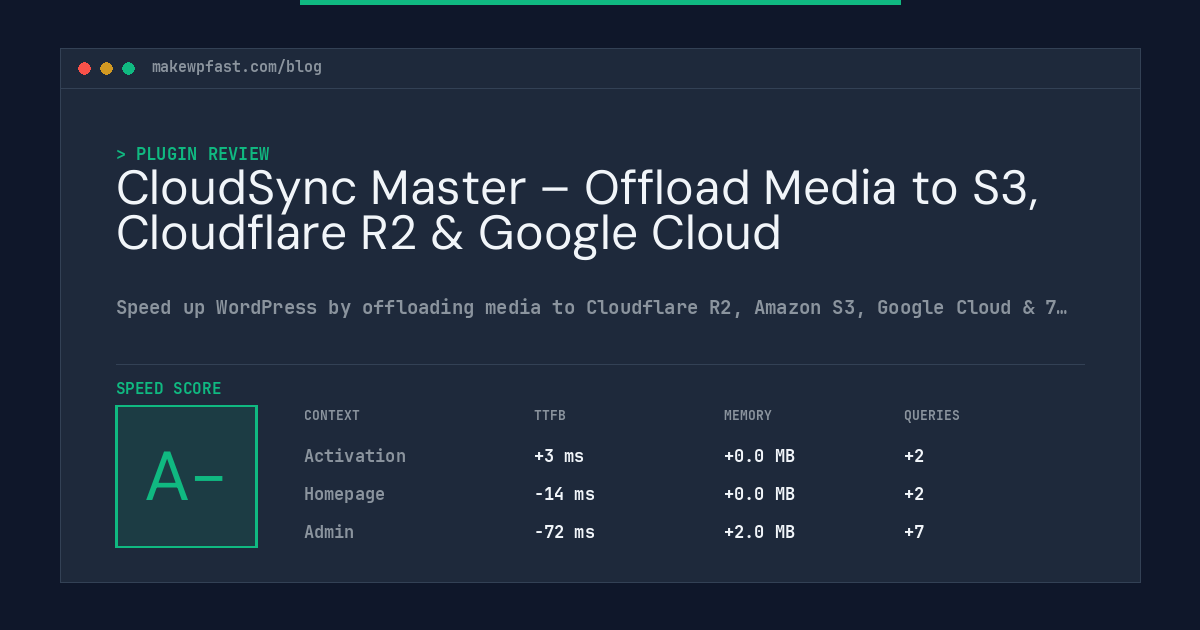Click the '+3 ms' TTFB value

coord(559,456)
